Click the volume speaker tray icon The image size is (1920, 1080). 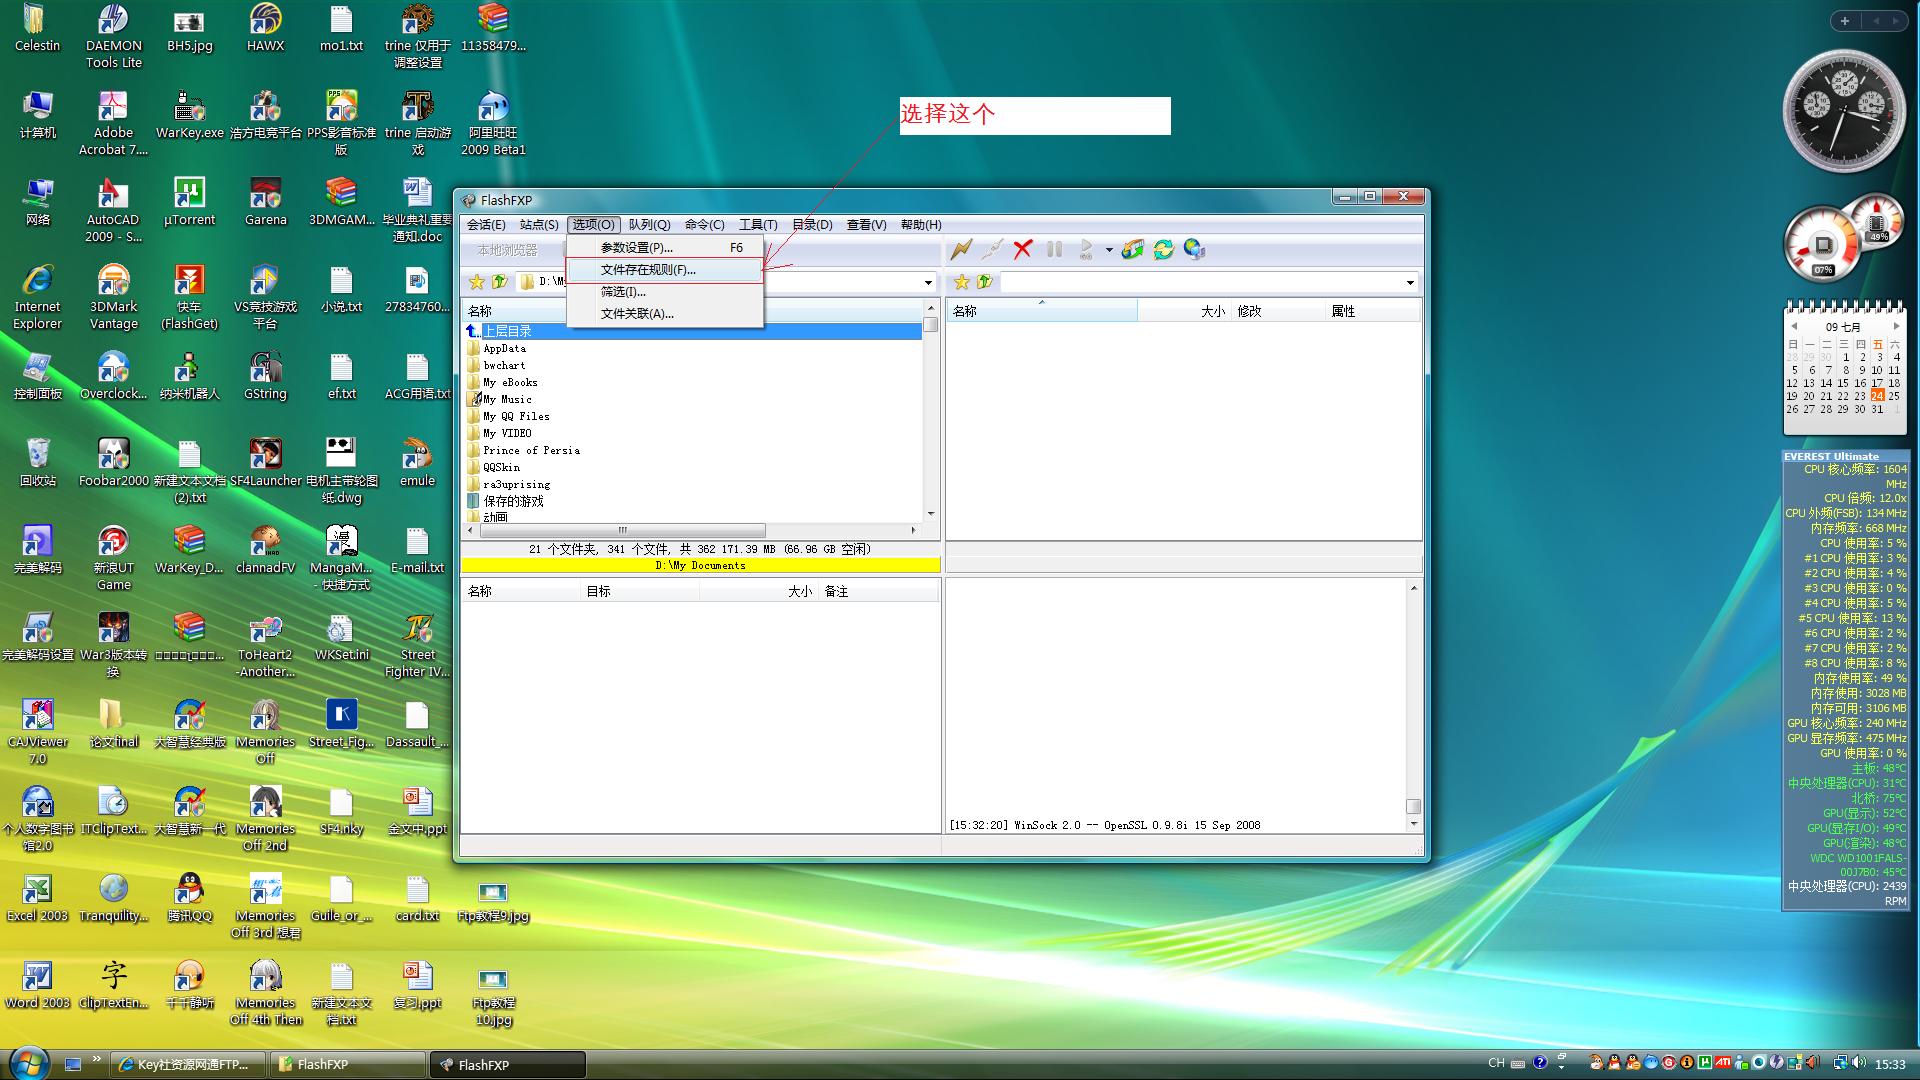click(x=1858, y=1062)
